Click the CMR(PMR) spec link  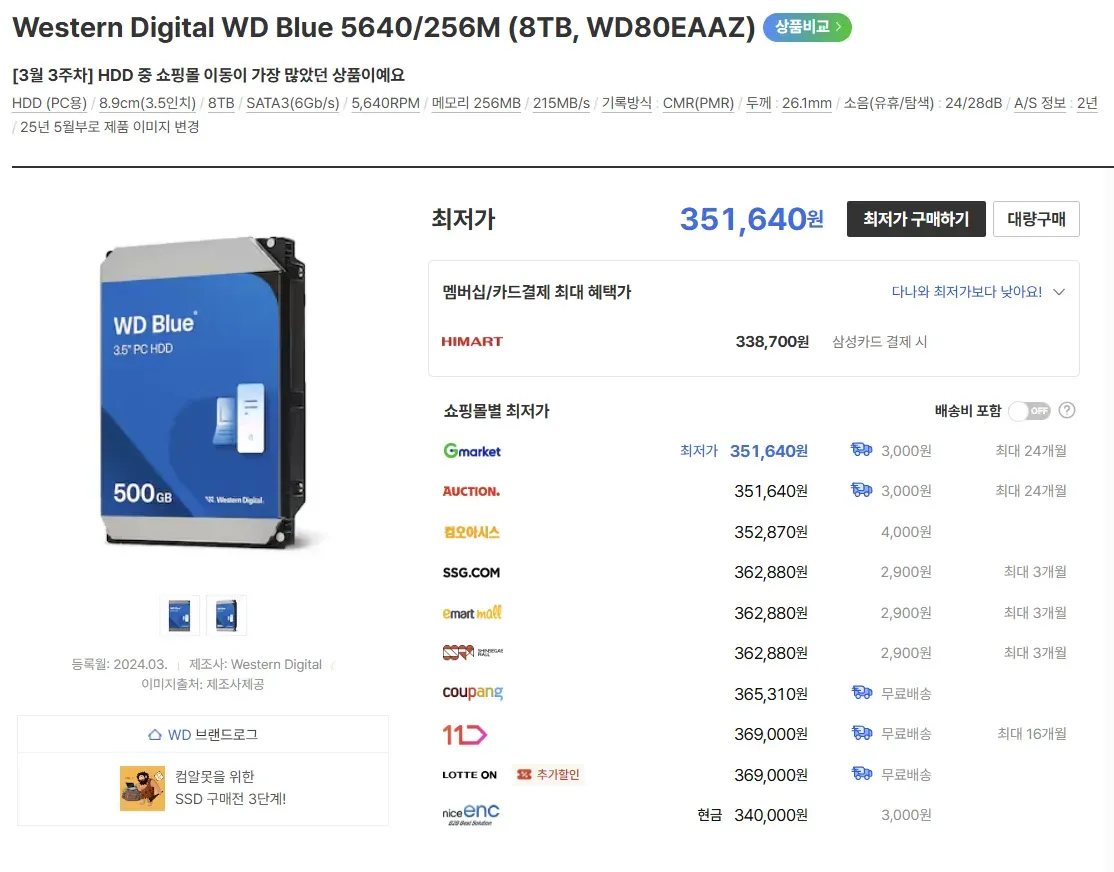coord(698,103)
